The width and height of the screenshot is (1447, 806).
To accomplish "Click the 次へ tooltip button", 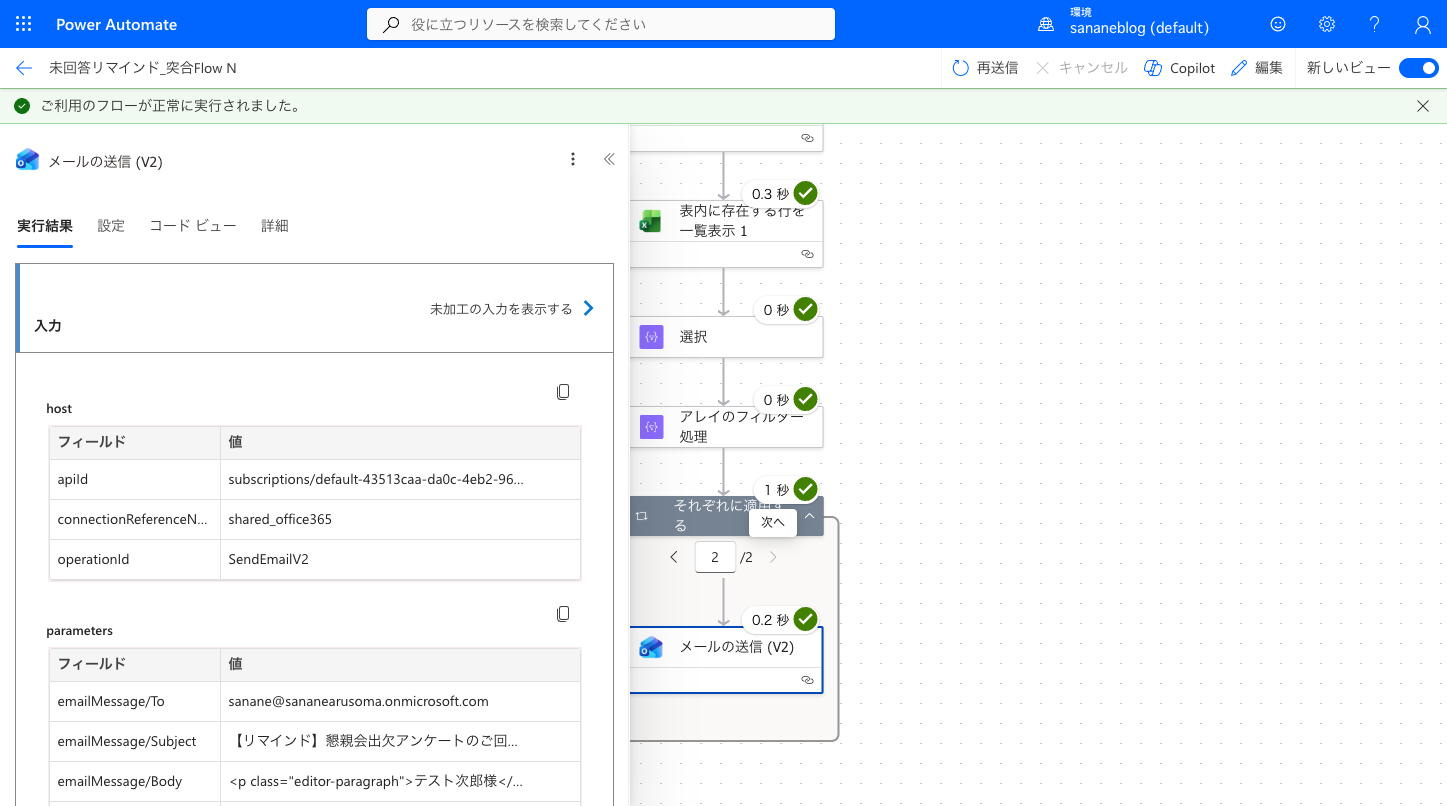I will point(773,521).
